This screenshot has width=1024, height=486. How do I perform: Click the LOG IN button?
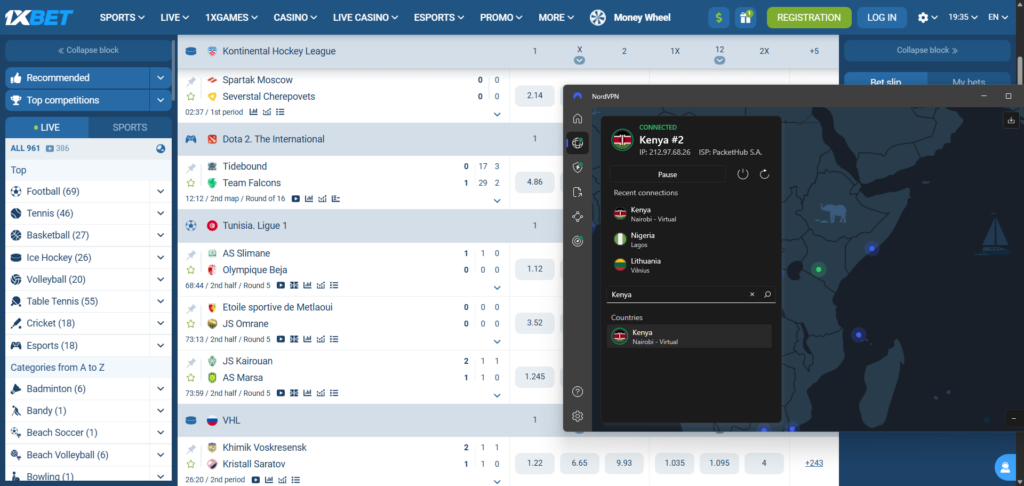[882, 18]
